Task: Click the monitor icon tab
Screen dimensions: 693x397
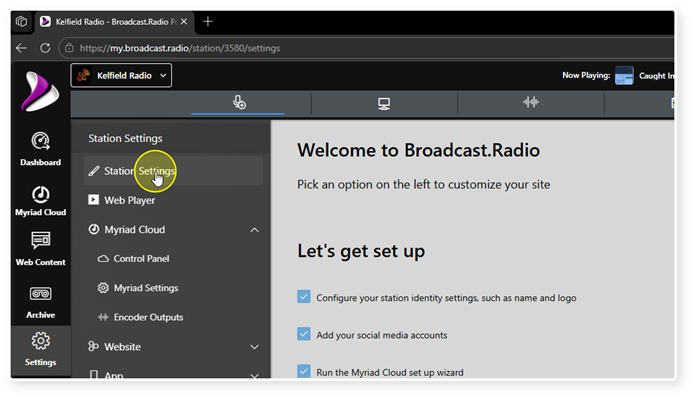Action: click(x=384, y=104)
